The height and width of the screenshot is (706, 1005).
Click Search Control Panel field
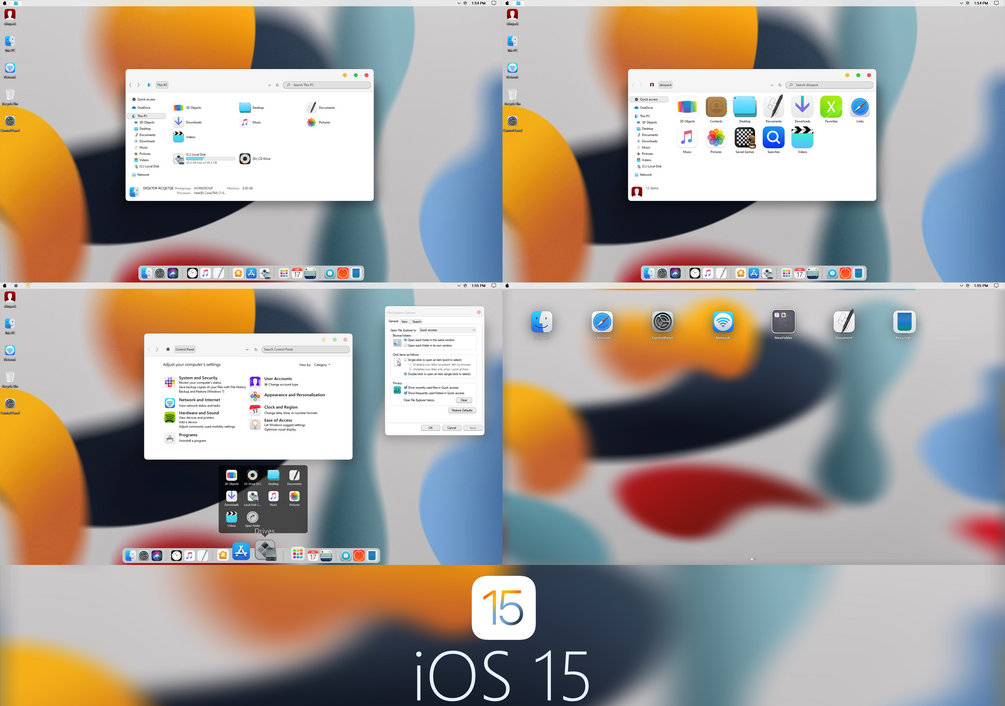pos(305,349)
